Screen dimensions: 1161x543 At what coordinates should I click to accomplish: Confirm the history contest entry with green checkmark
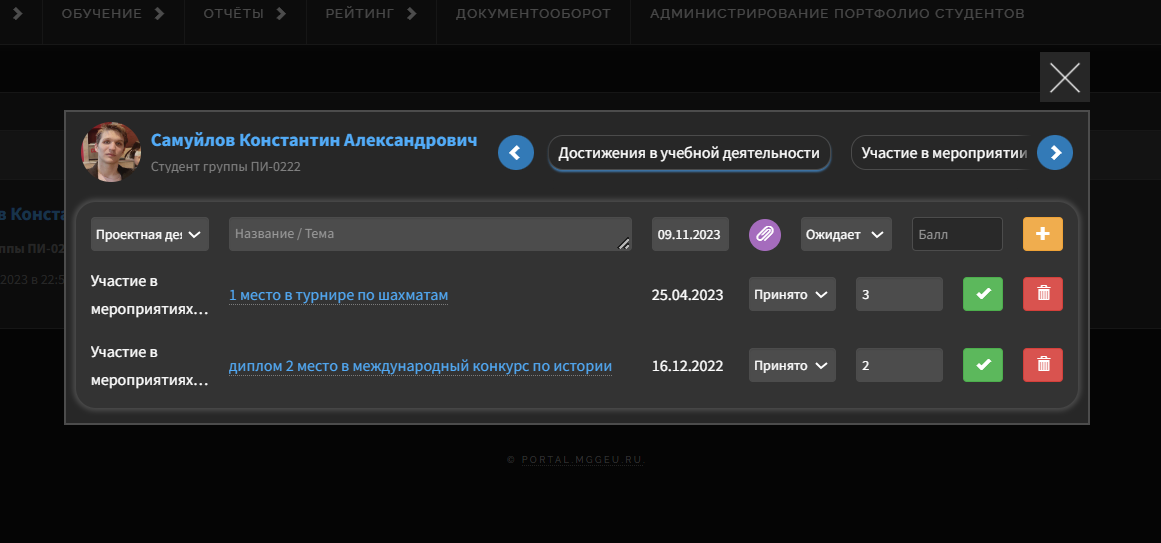tap(982, 365)
